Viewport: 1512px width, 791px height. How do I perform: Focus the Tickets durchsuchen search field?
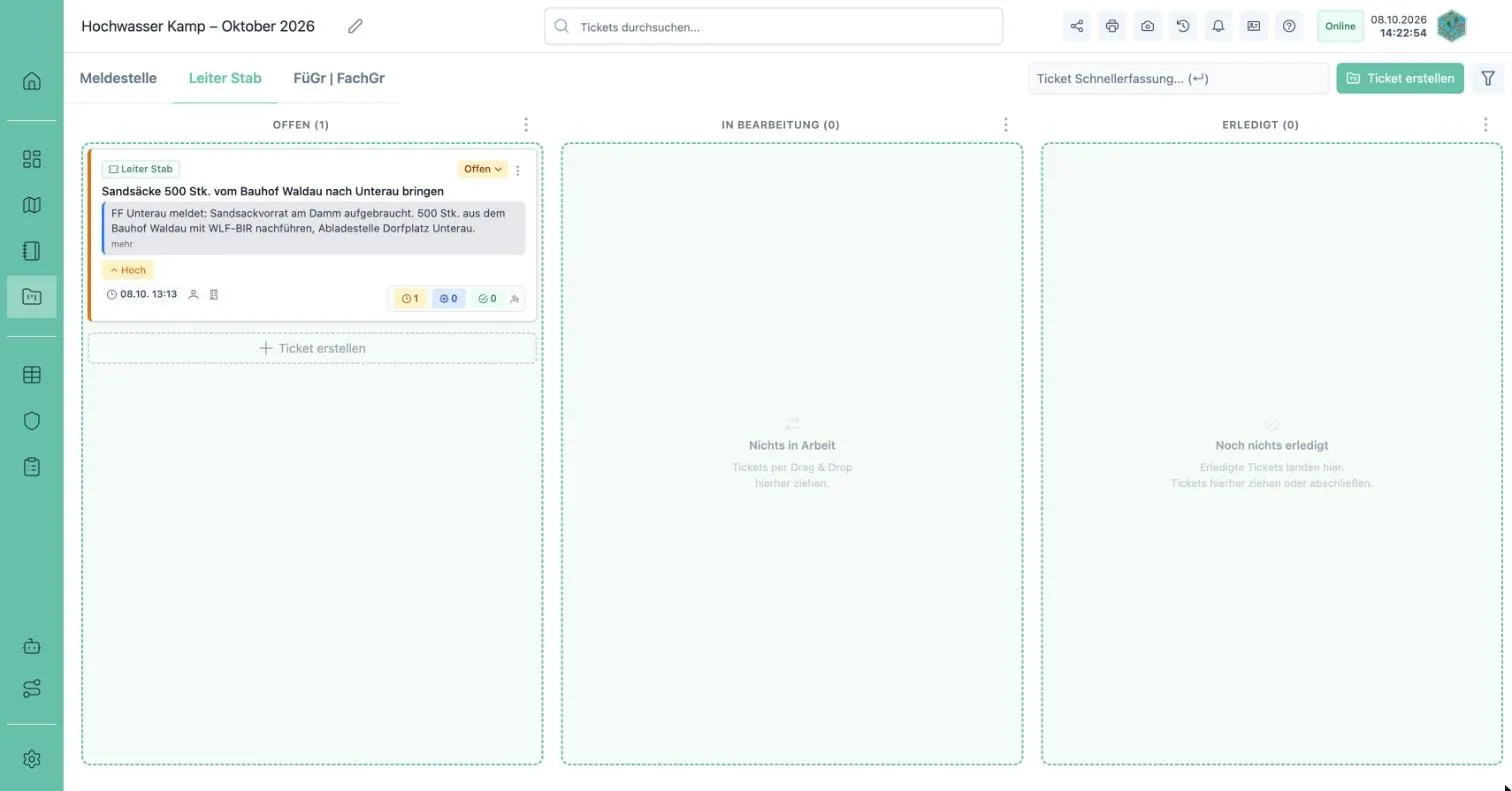click(774, 27)
